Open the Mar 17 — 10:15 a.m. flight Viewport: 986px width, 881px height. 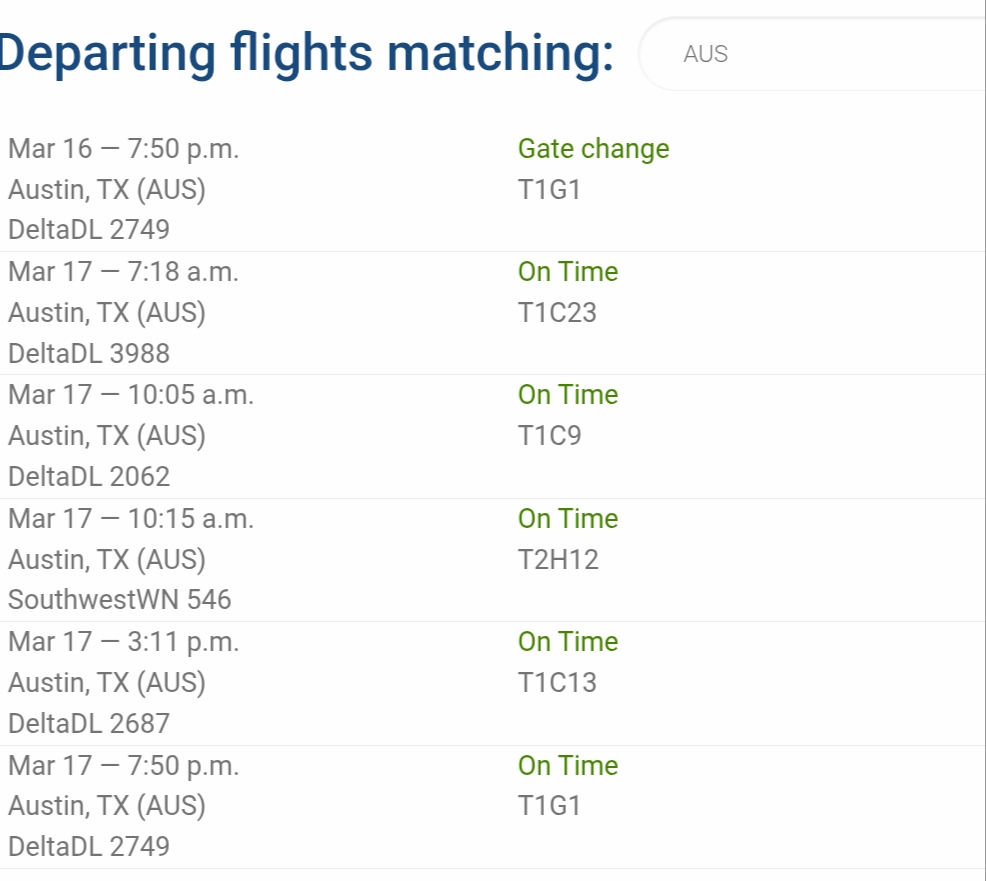pyautogui.click(x=131, y=519)
